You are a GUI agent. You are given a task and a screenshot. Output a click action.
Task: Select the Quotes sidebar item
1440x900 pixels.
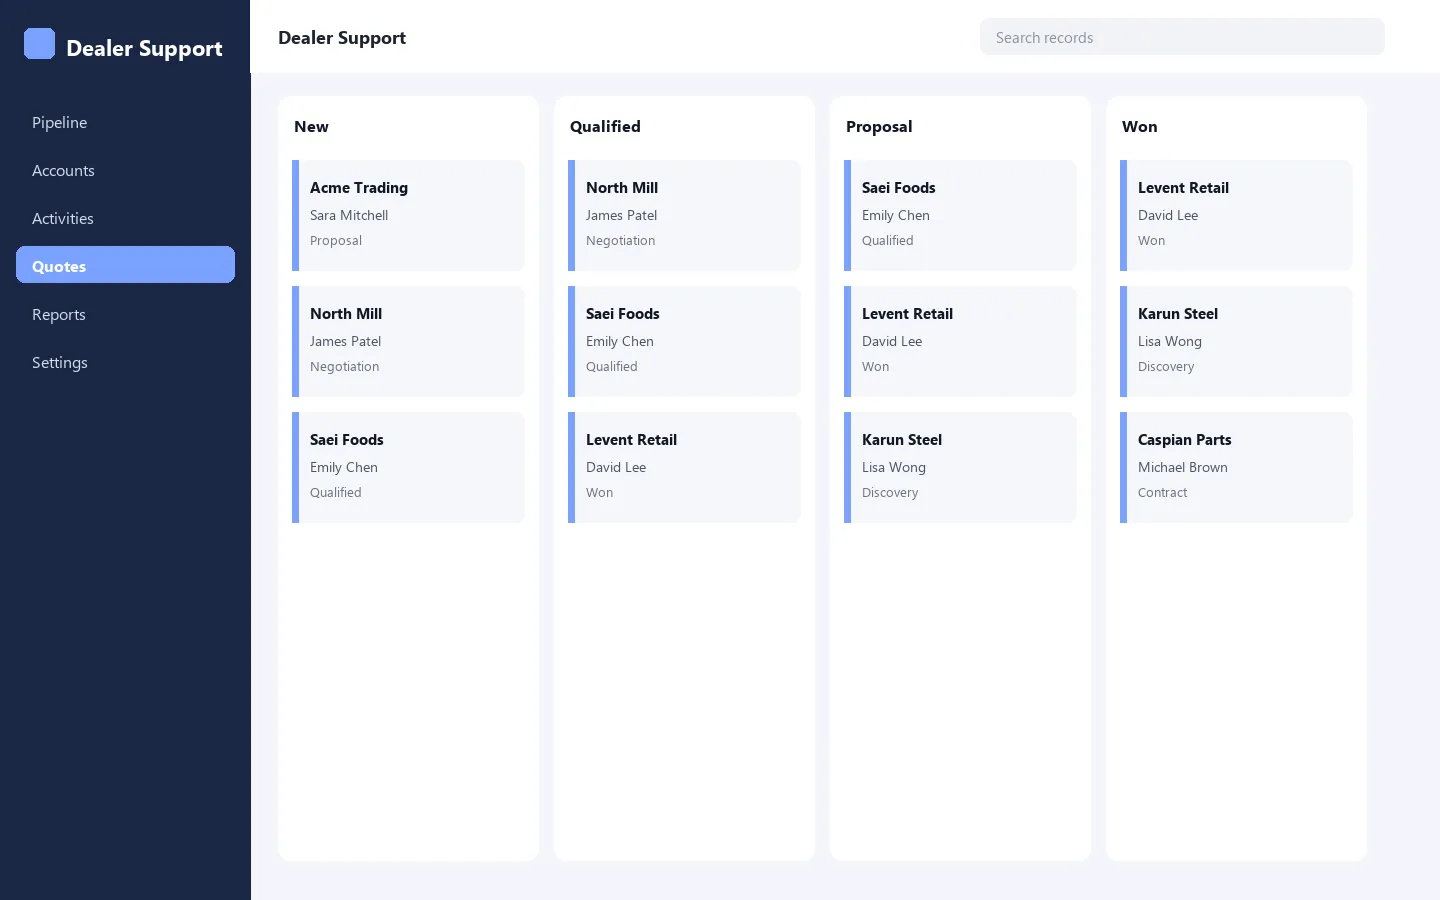[x=125, y=265]
